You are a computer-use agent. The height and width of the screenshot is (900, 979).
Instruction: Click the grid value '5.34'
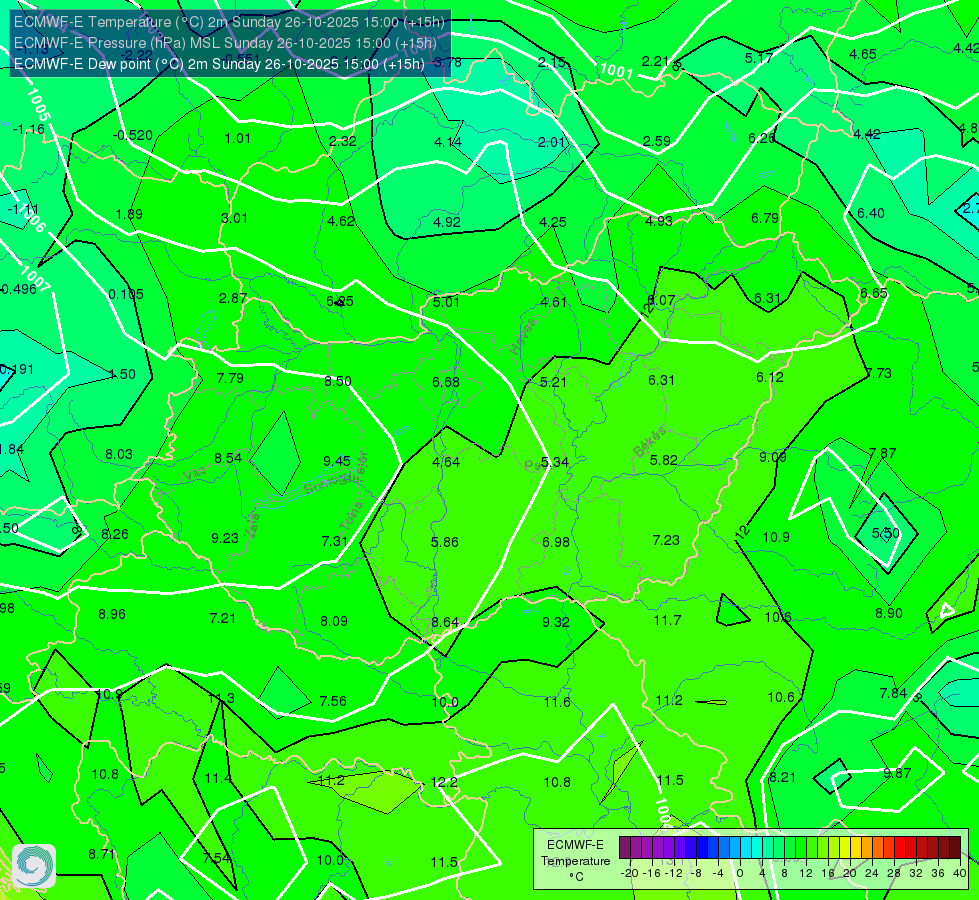(555, 462)
